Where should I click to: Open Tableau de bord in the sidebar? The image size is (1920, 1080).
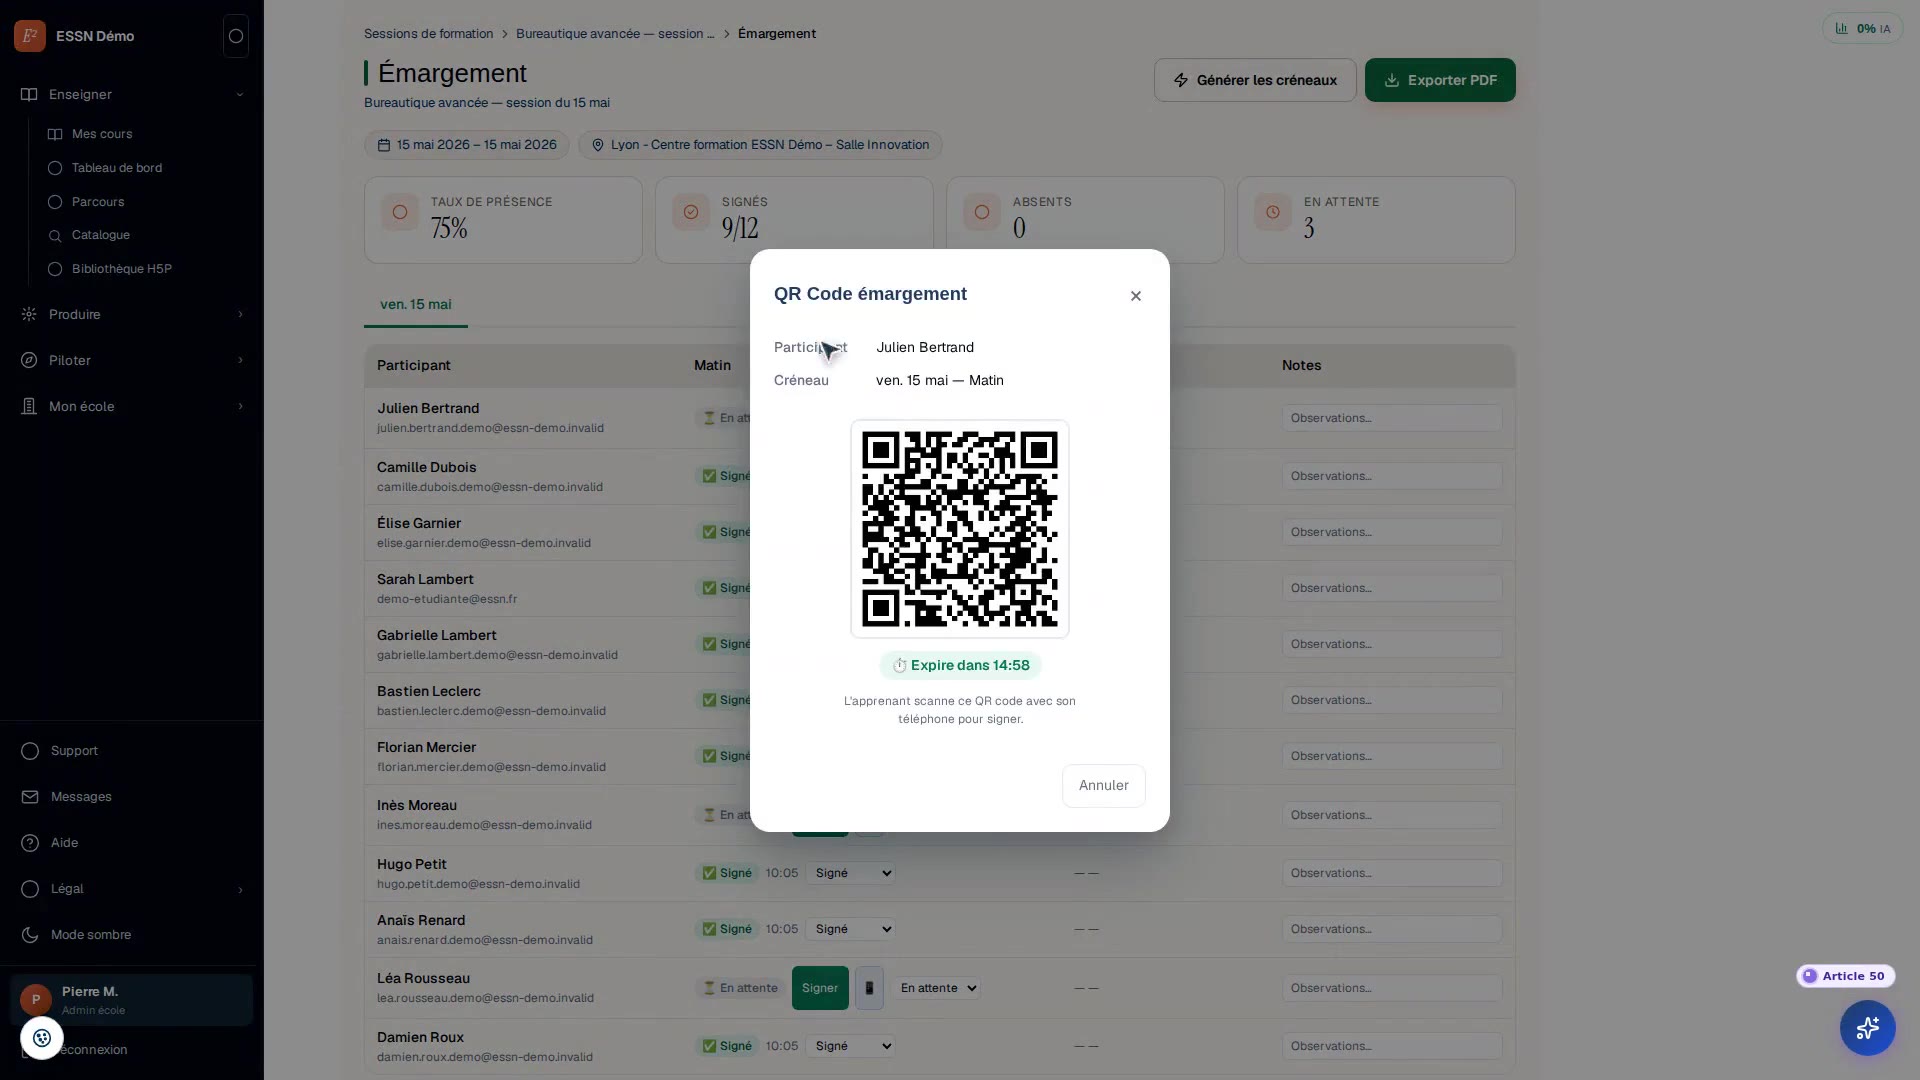(117, 168)
